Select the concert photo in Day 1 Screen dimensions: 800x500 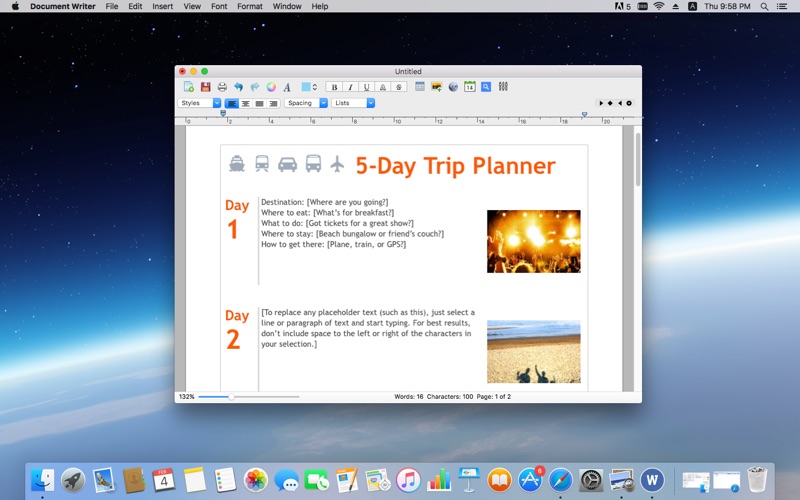(534, 241)
